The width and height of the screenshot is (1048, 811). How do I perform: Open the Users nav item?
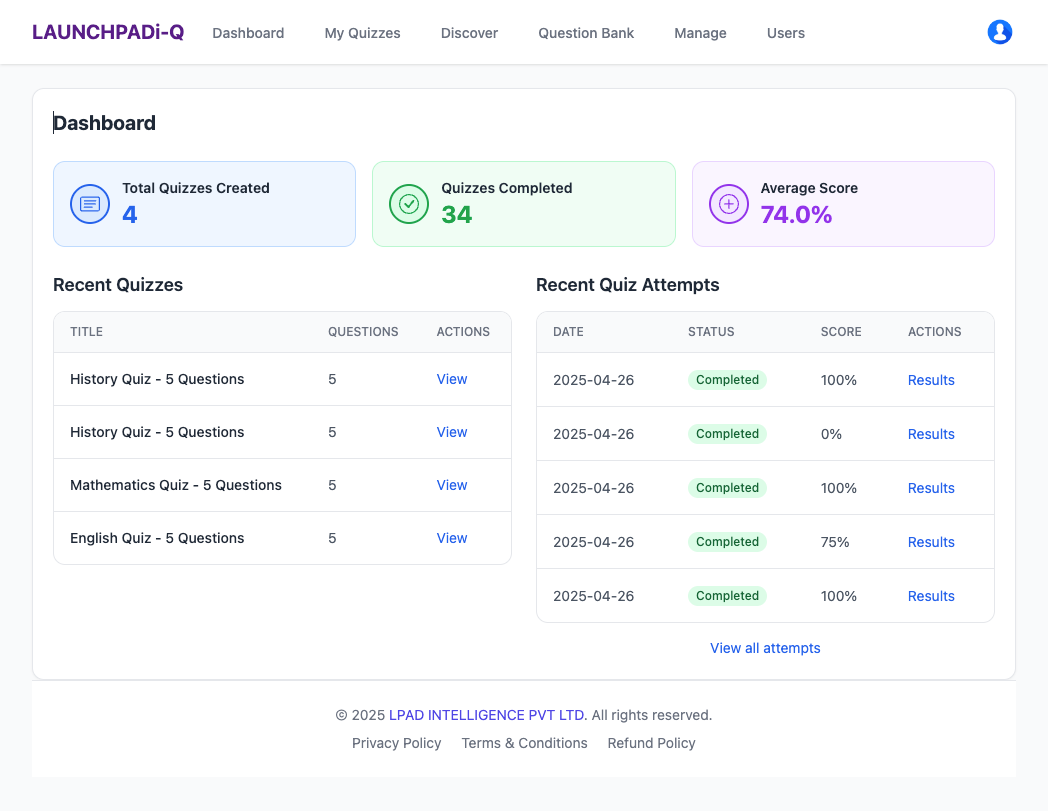pos(785,33)
